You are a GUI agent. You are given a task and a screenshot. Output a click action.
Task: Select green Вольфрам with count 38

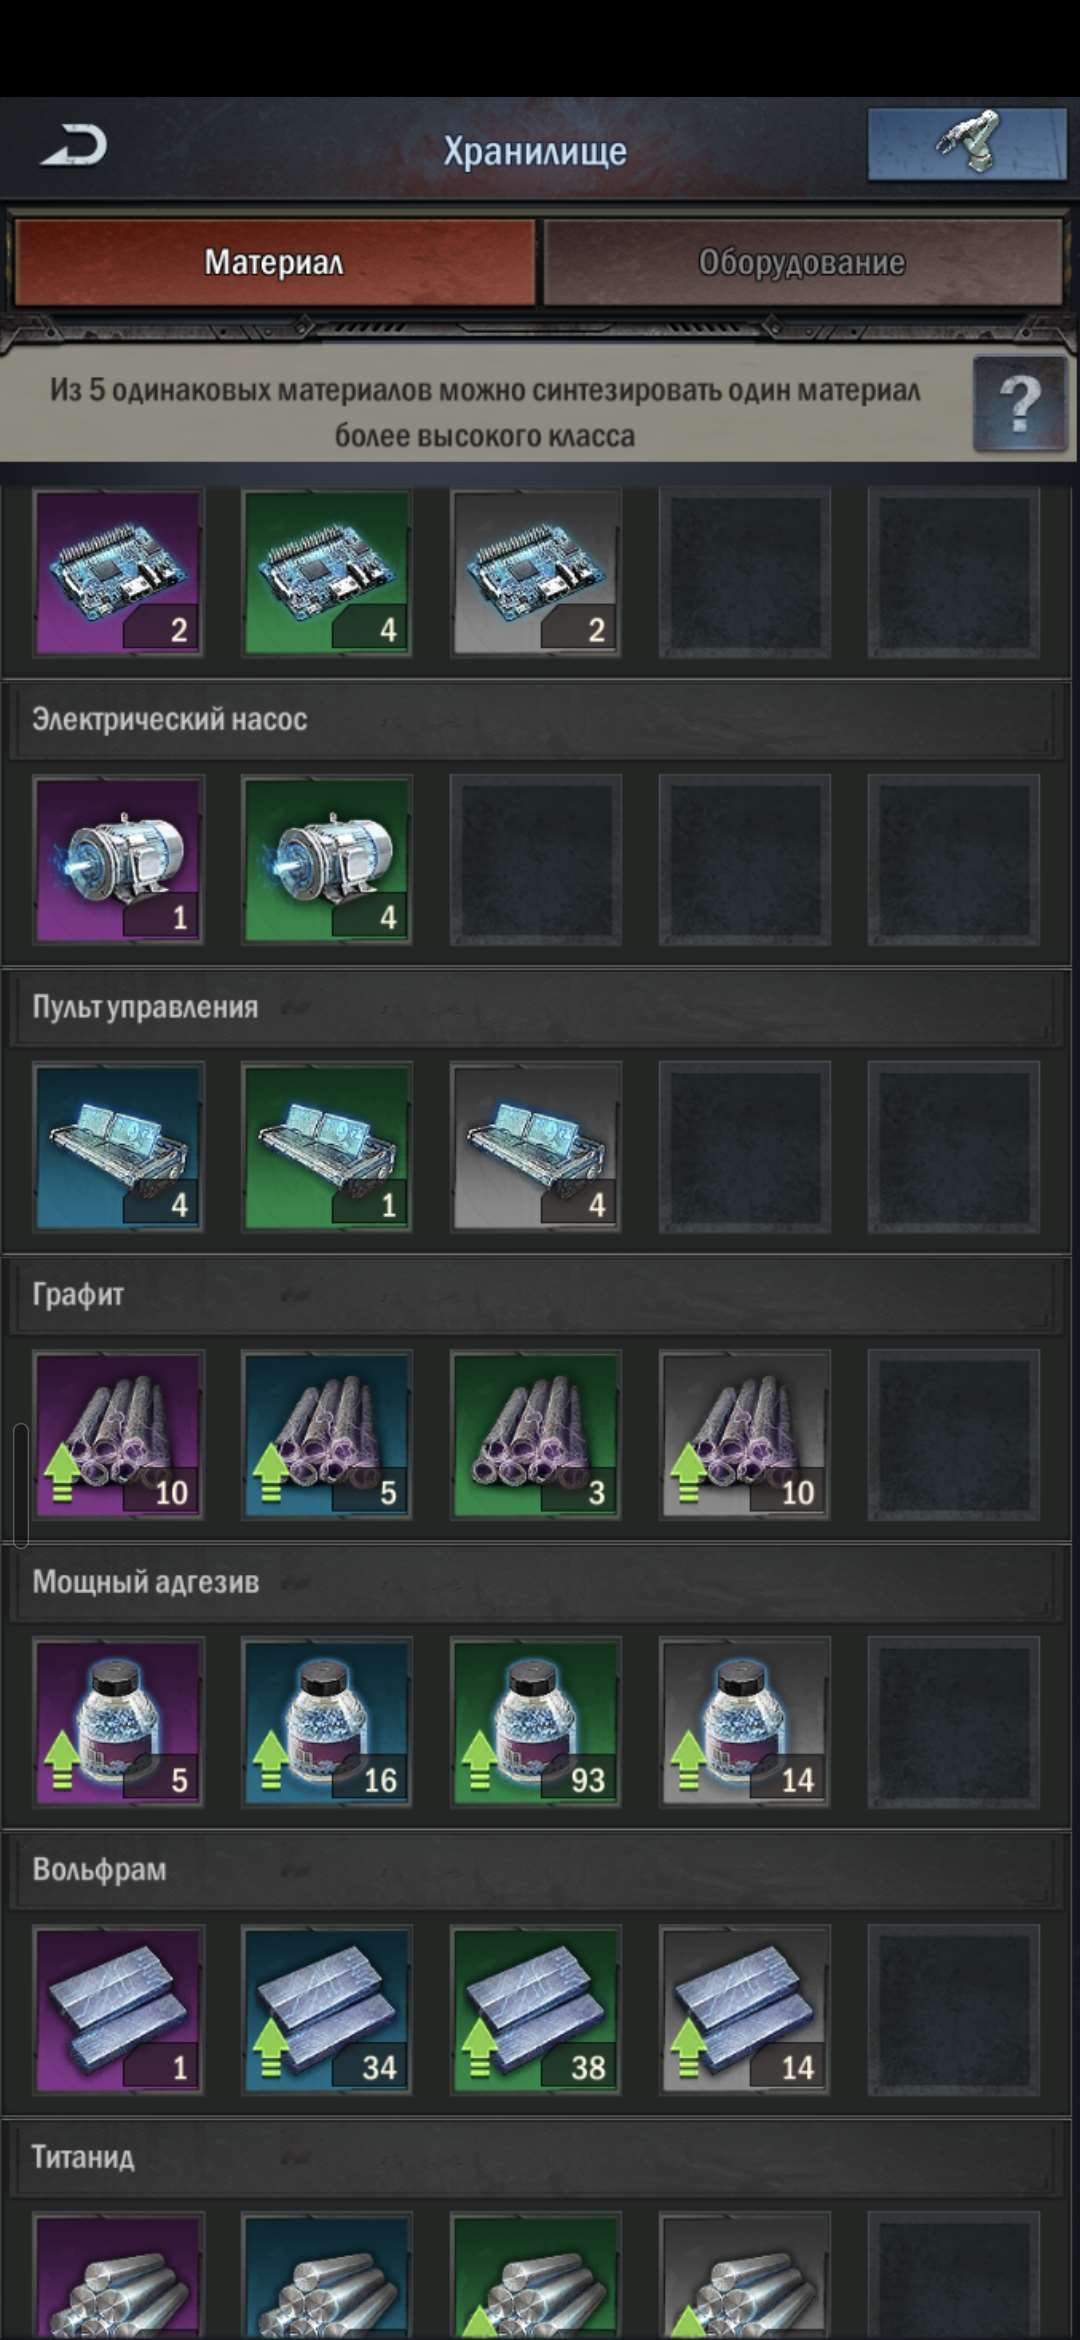(536, 2010)
